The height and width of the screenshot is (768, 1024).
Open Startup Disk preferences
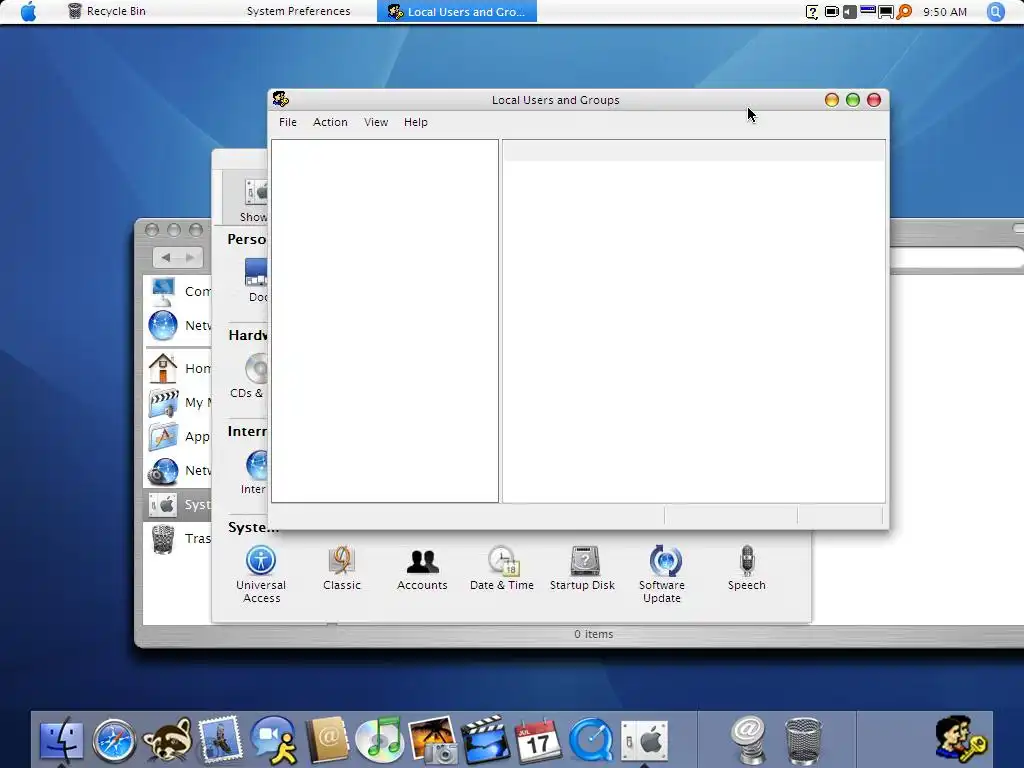[583, 568]
